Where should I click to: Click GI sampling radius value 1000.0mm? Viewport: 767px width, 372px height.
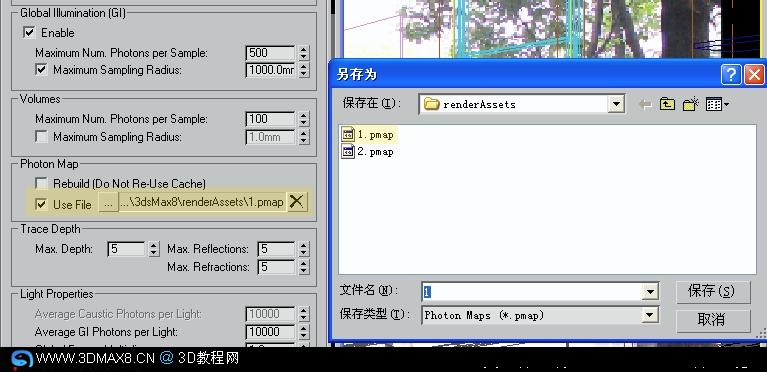(271, 70)
